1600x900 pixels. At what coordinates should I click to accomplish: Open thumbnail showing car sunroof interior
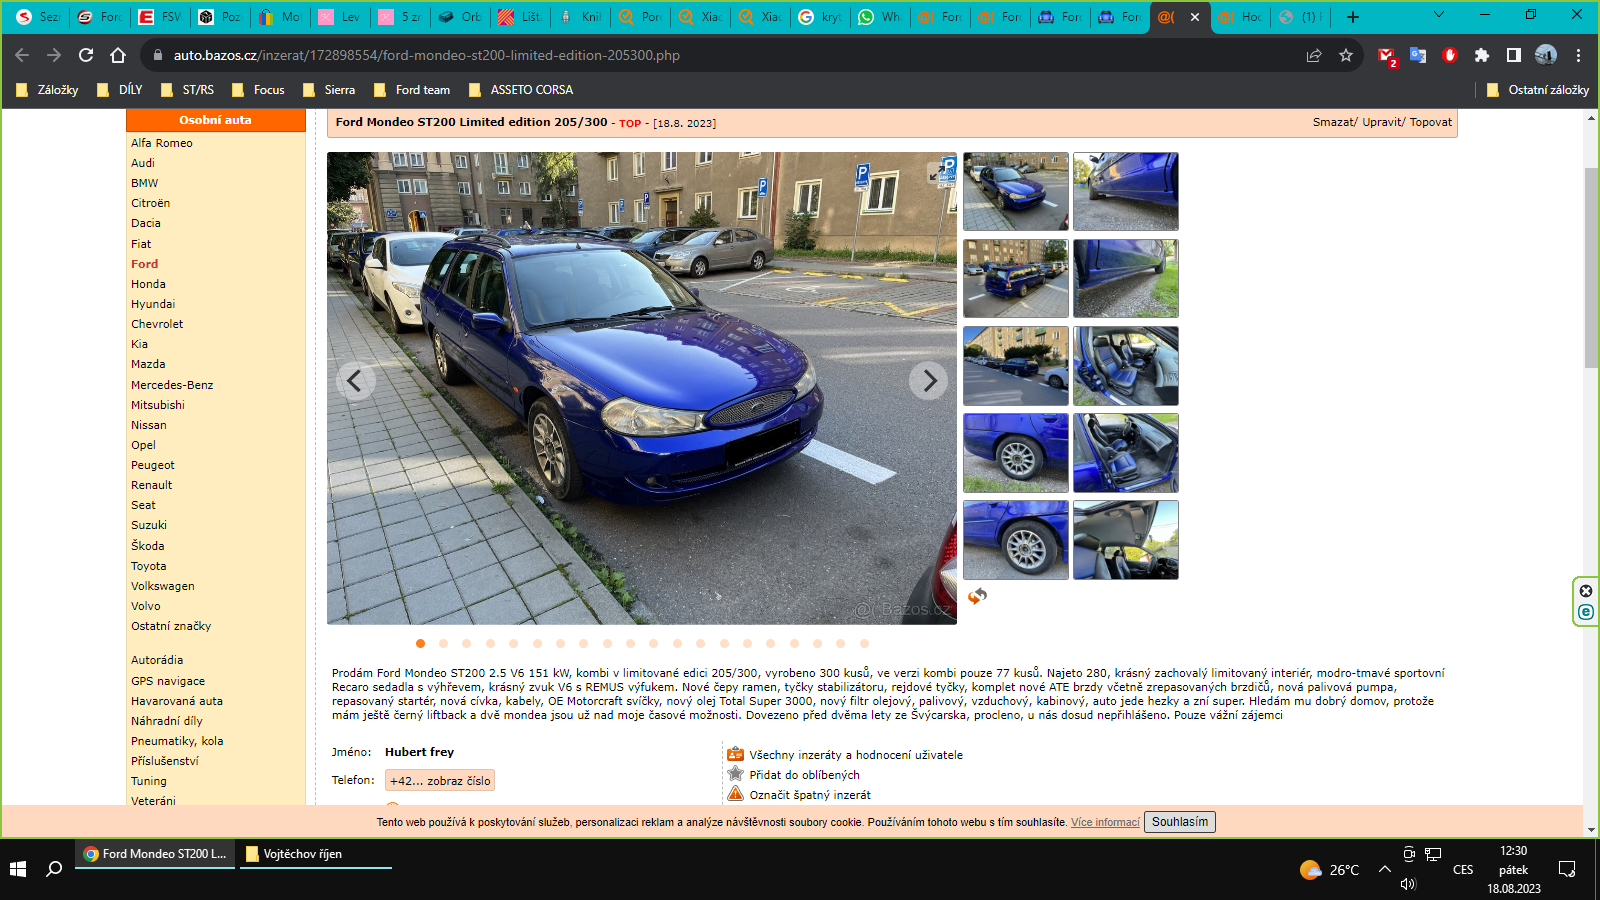click(1126, 539)
